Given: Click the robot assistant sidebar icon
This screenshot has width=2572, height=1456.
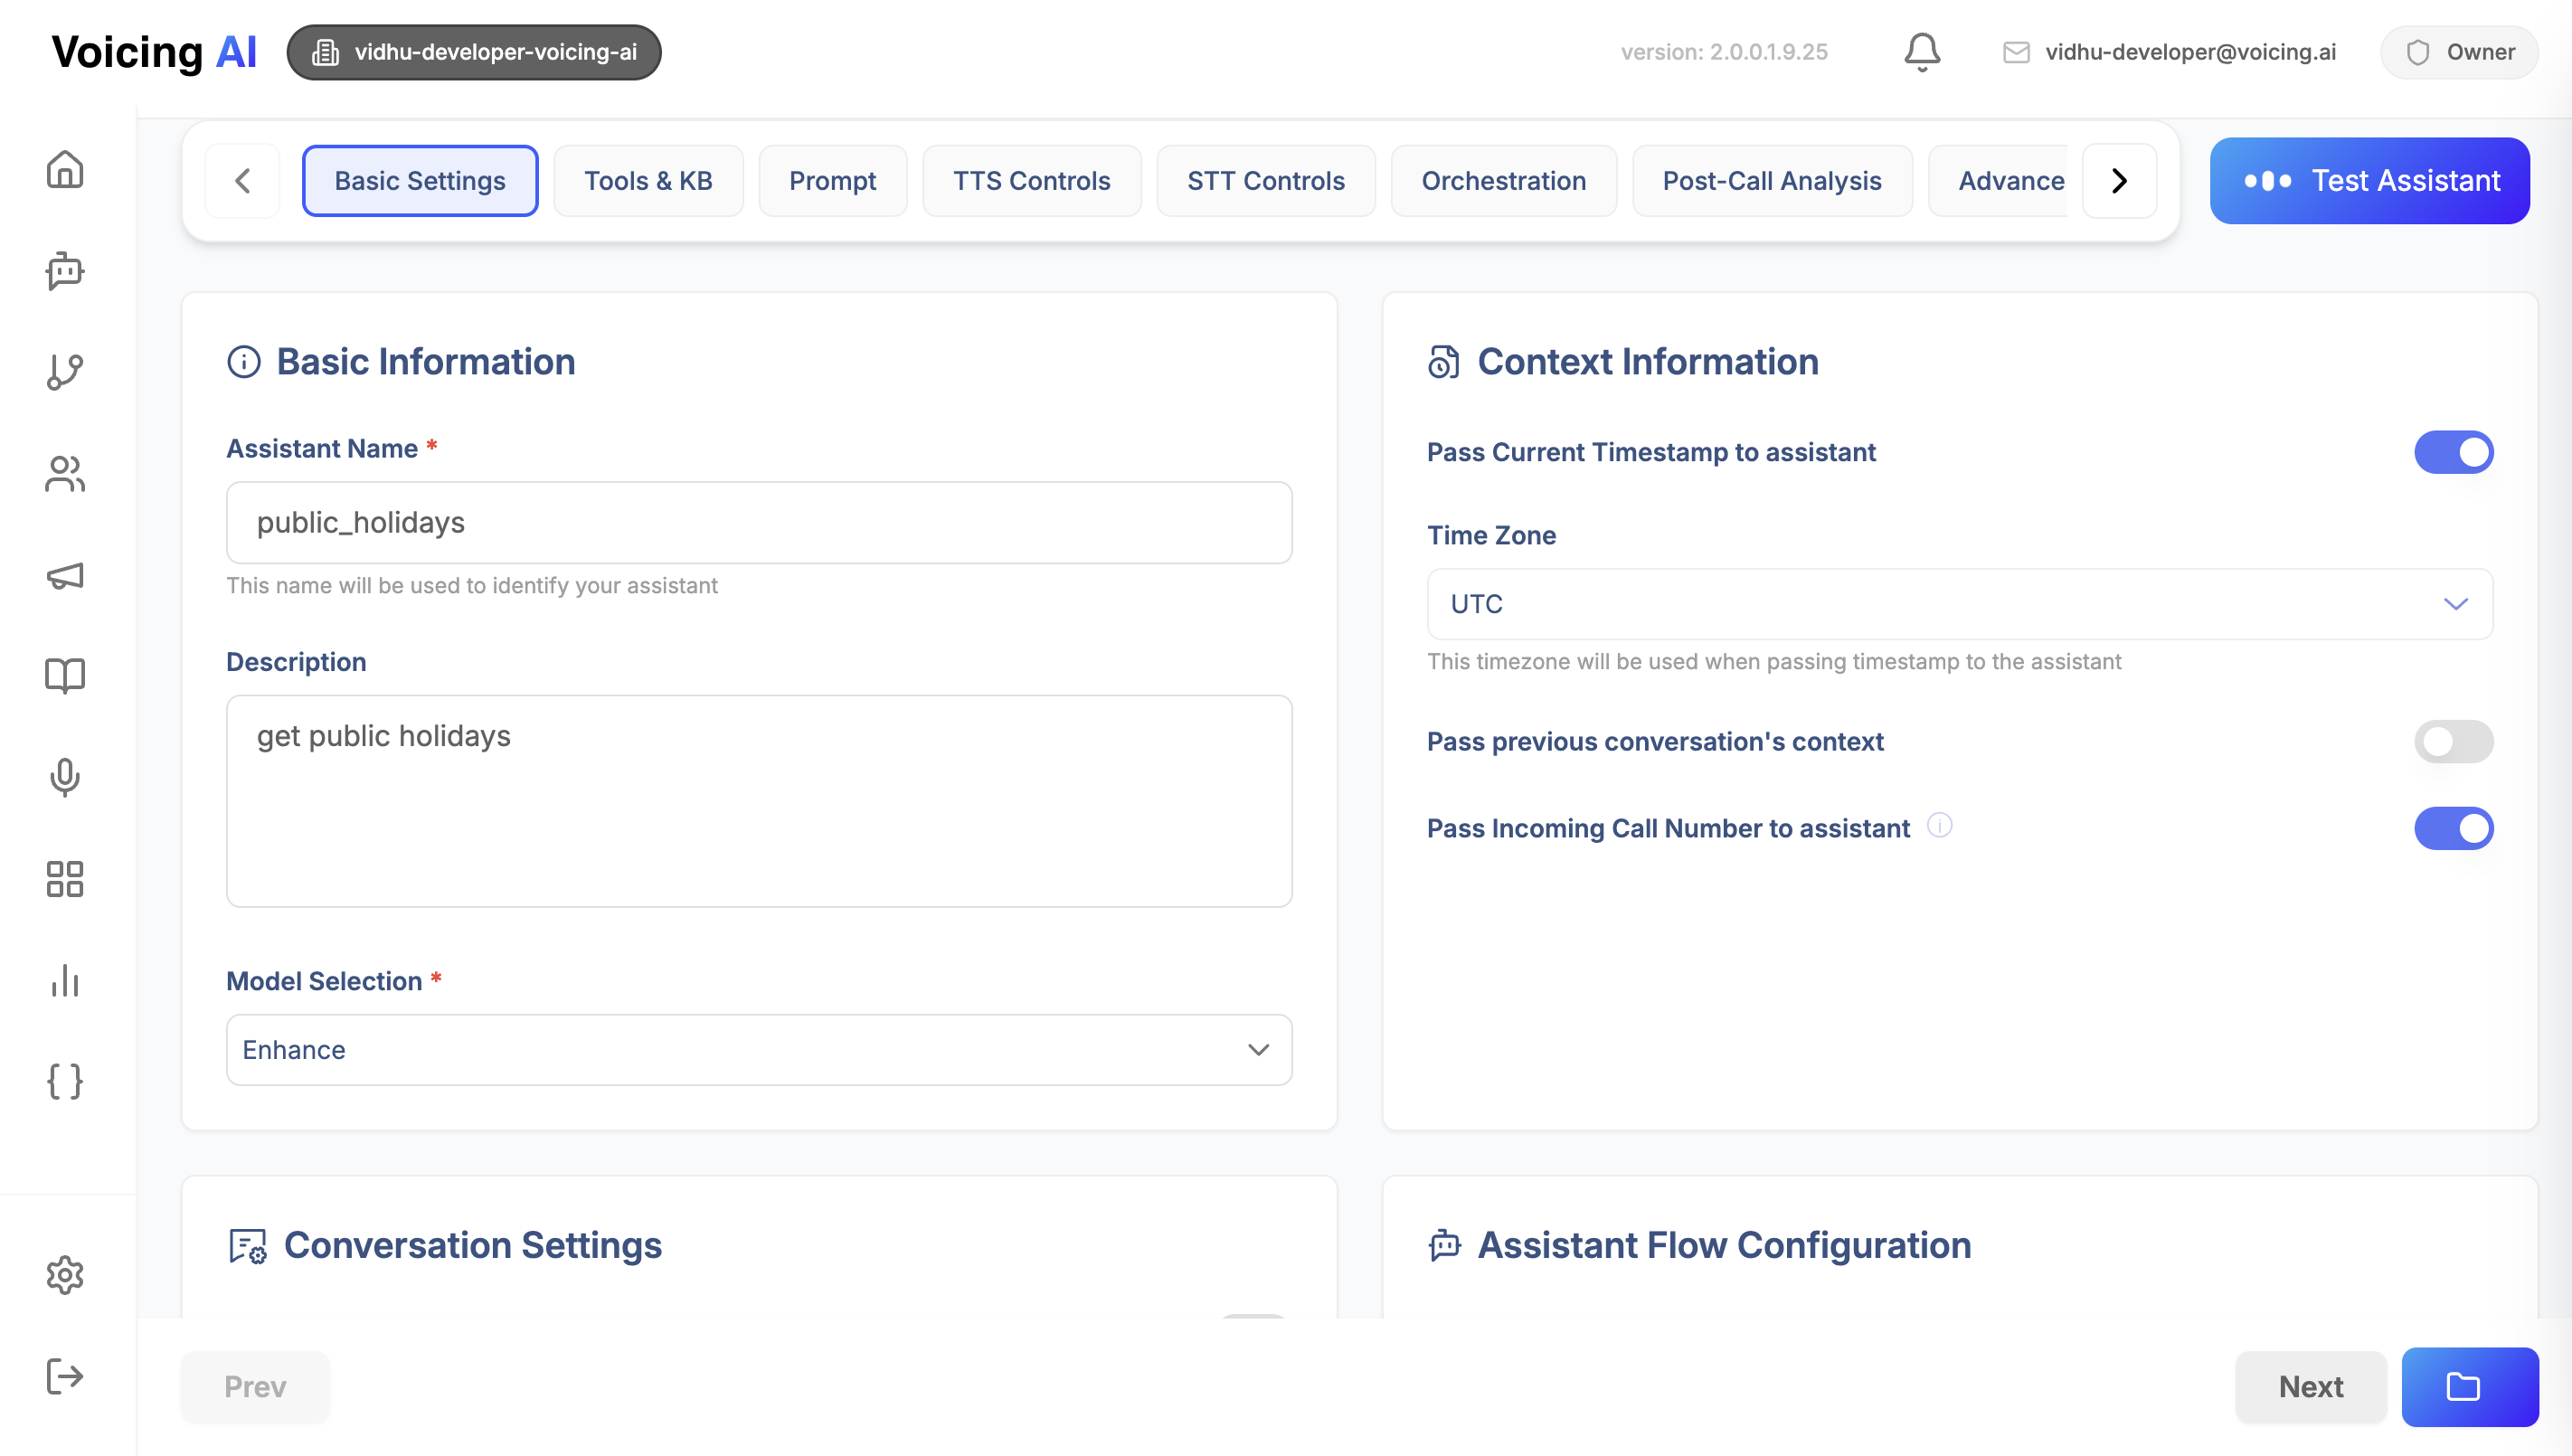Looking at the screenshot, I should click(x=65, y=271).
